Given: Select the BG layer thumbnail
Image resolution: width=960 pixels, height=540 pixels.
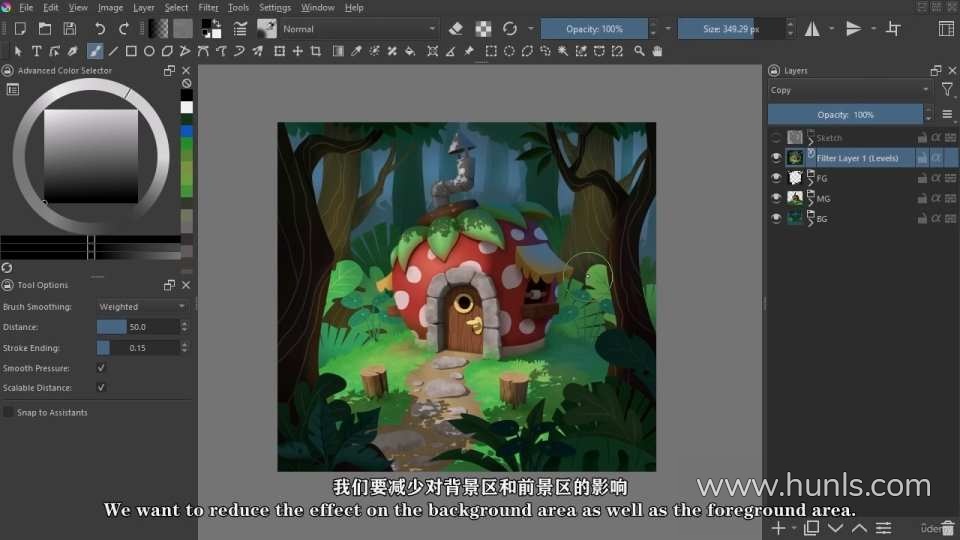Looking at the screenshot, I should click(795, 218).
